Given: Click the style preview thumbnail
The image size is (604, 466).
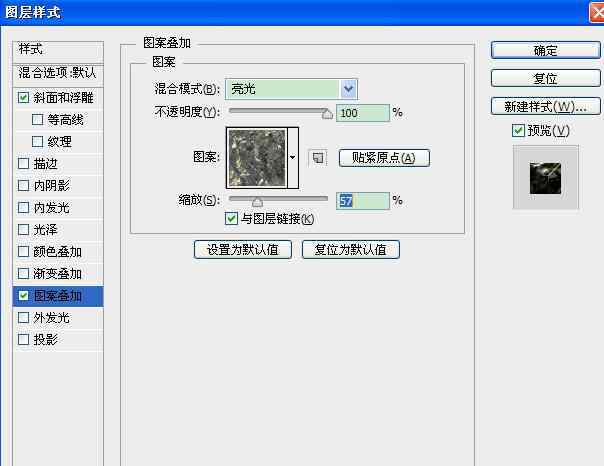Looking at the screenshot, I should tap(545, 178).
